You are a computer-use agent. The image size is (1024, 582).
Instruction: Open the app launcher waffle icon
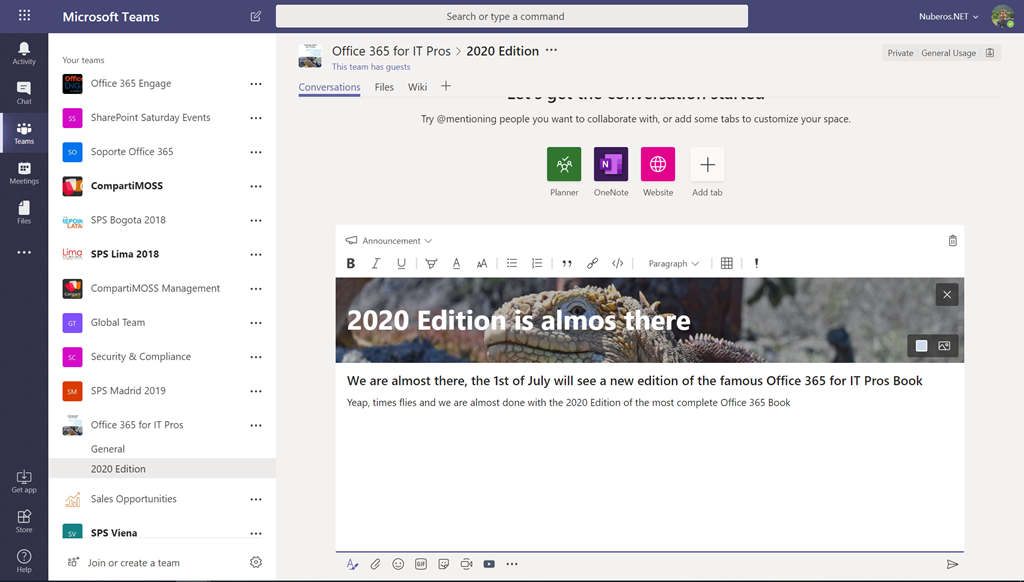click(24, 15)
